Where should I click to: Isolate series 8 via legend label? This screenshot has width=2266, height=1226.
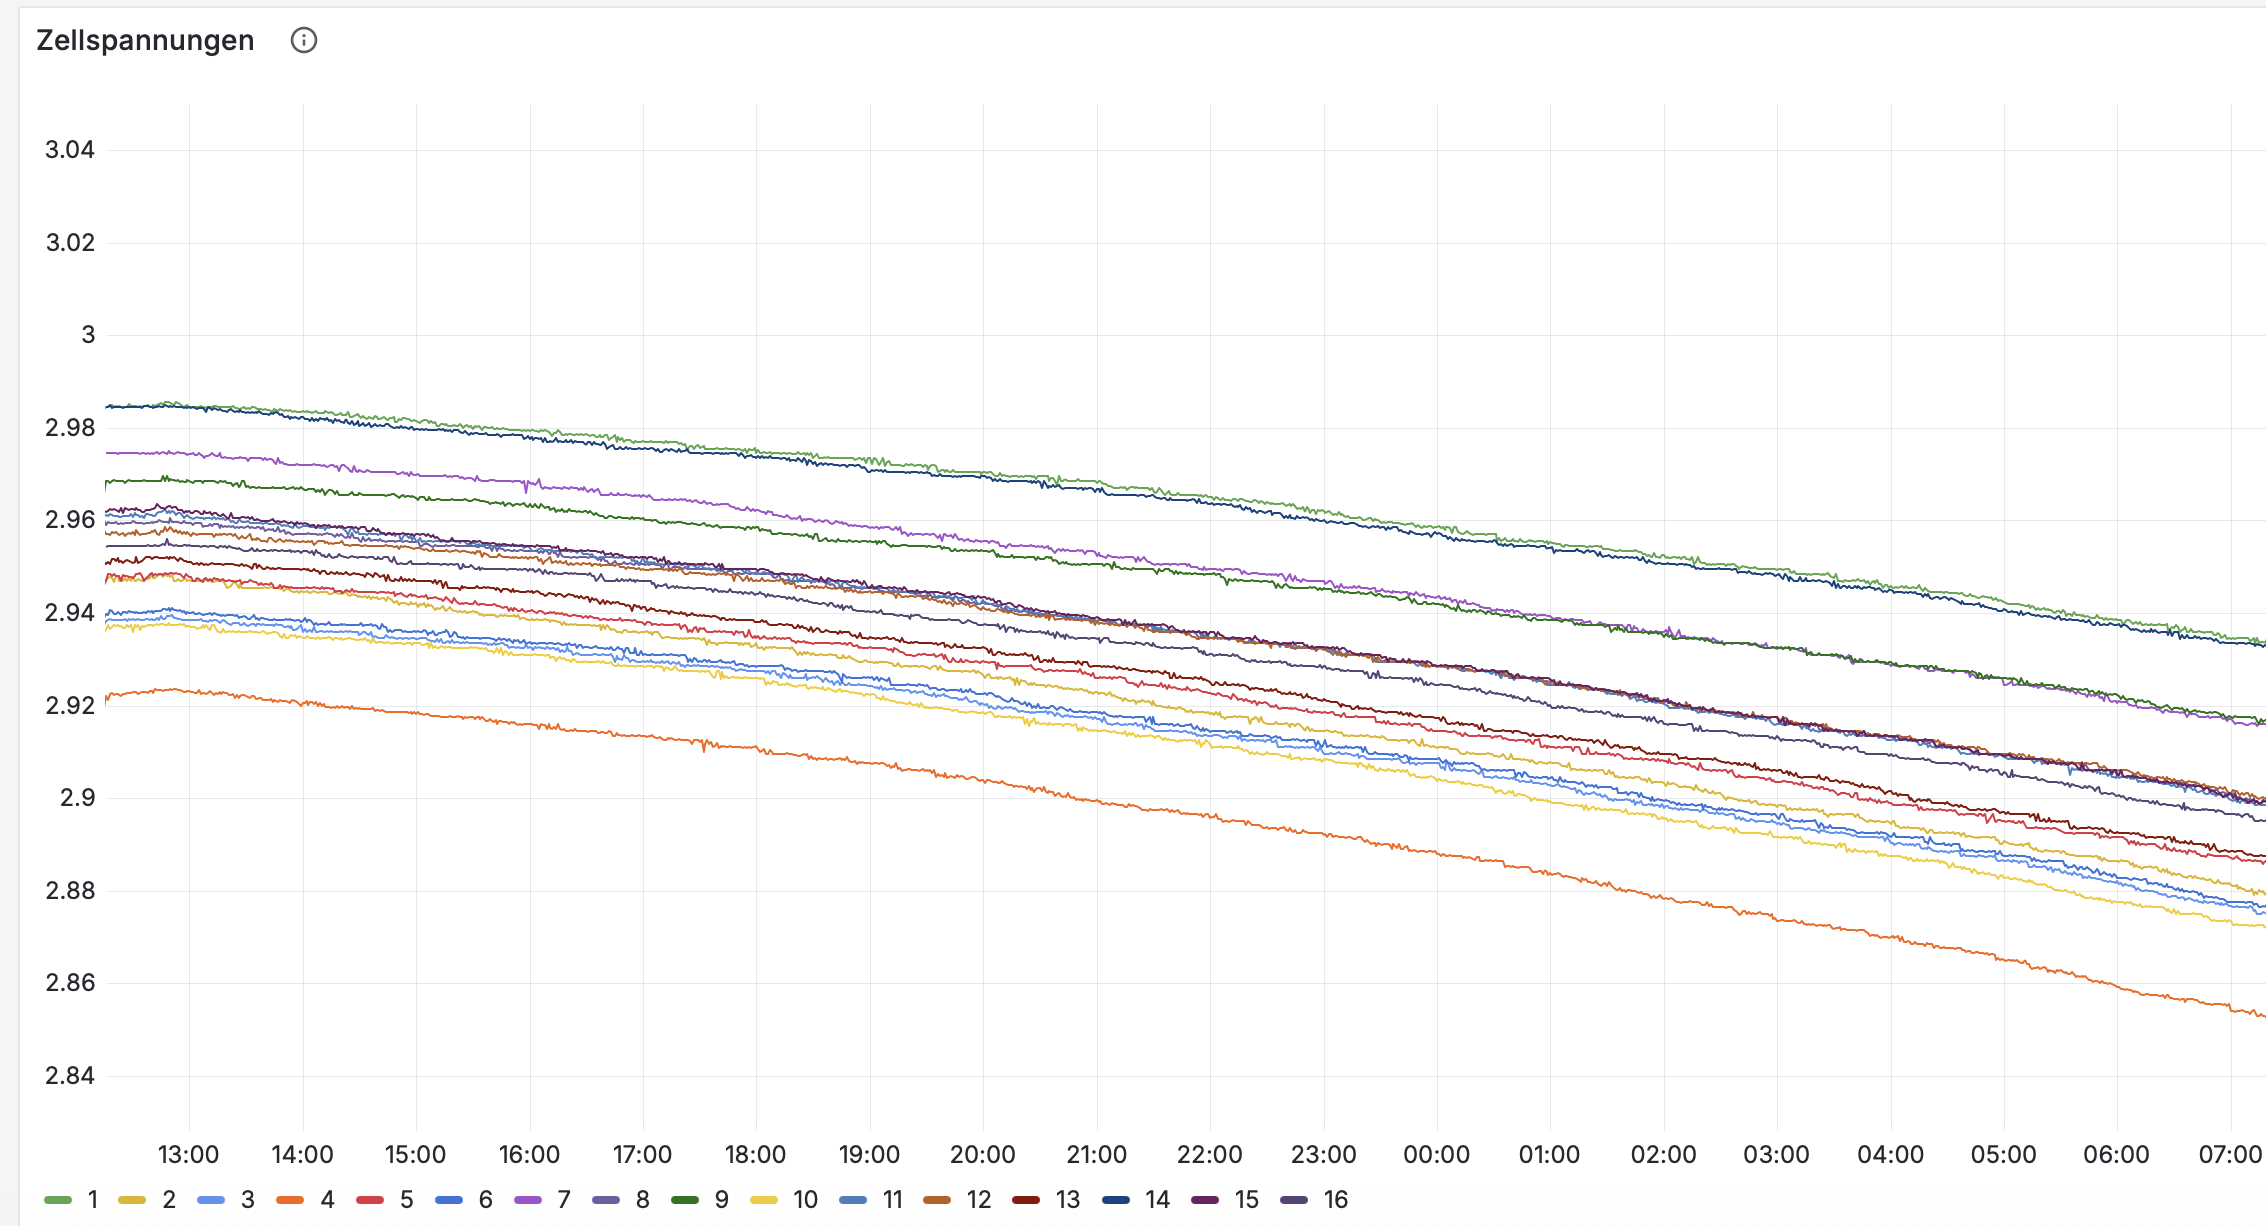[643, 1200]
